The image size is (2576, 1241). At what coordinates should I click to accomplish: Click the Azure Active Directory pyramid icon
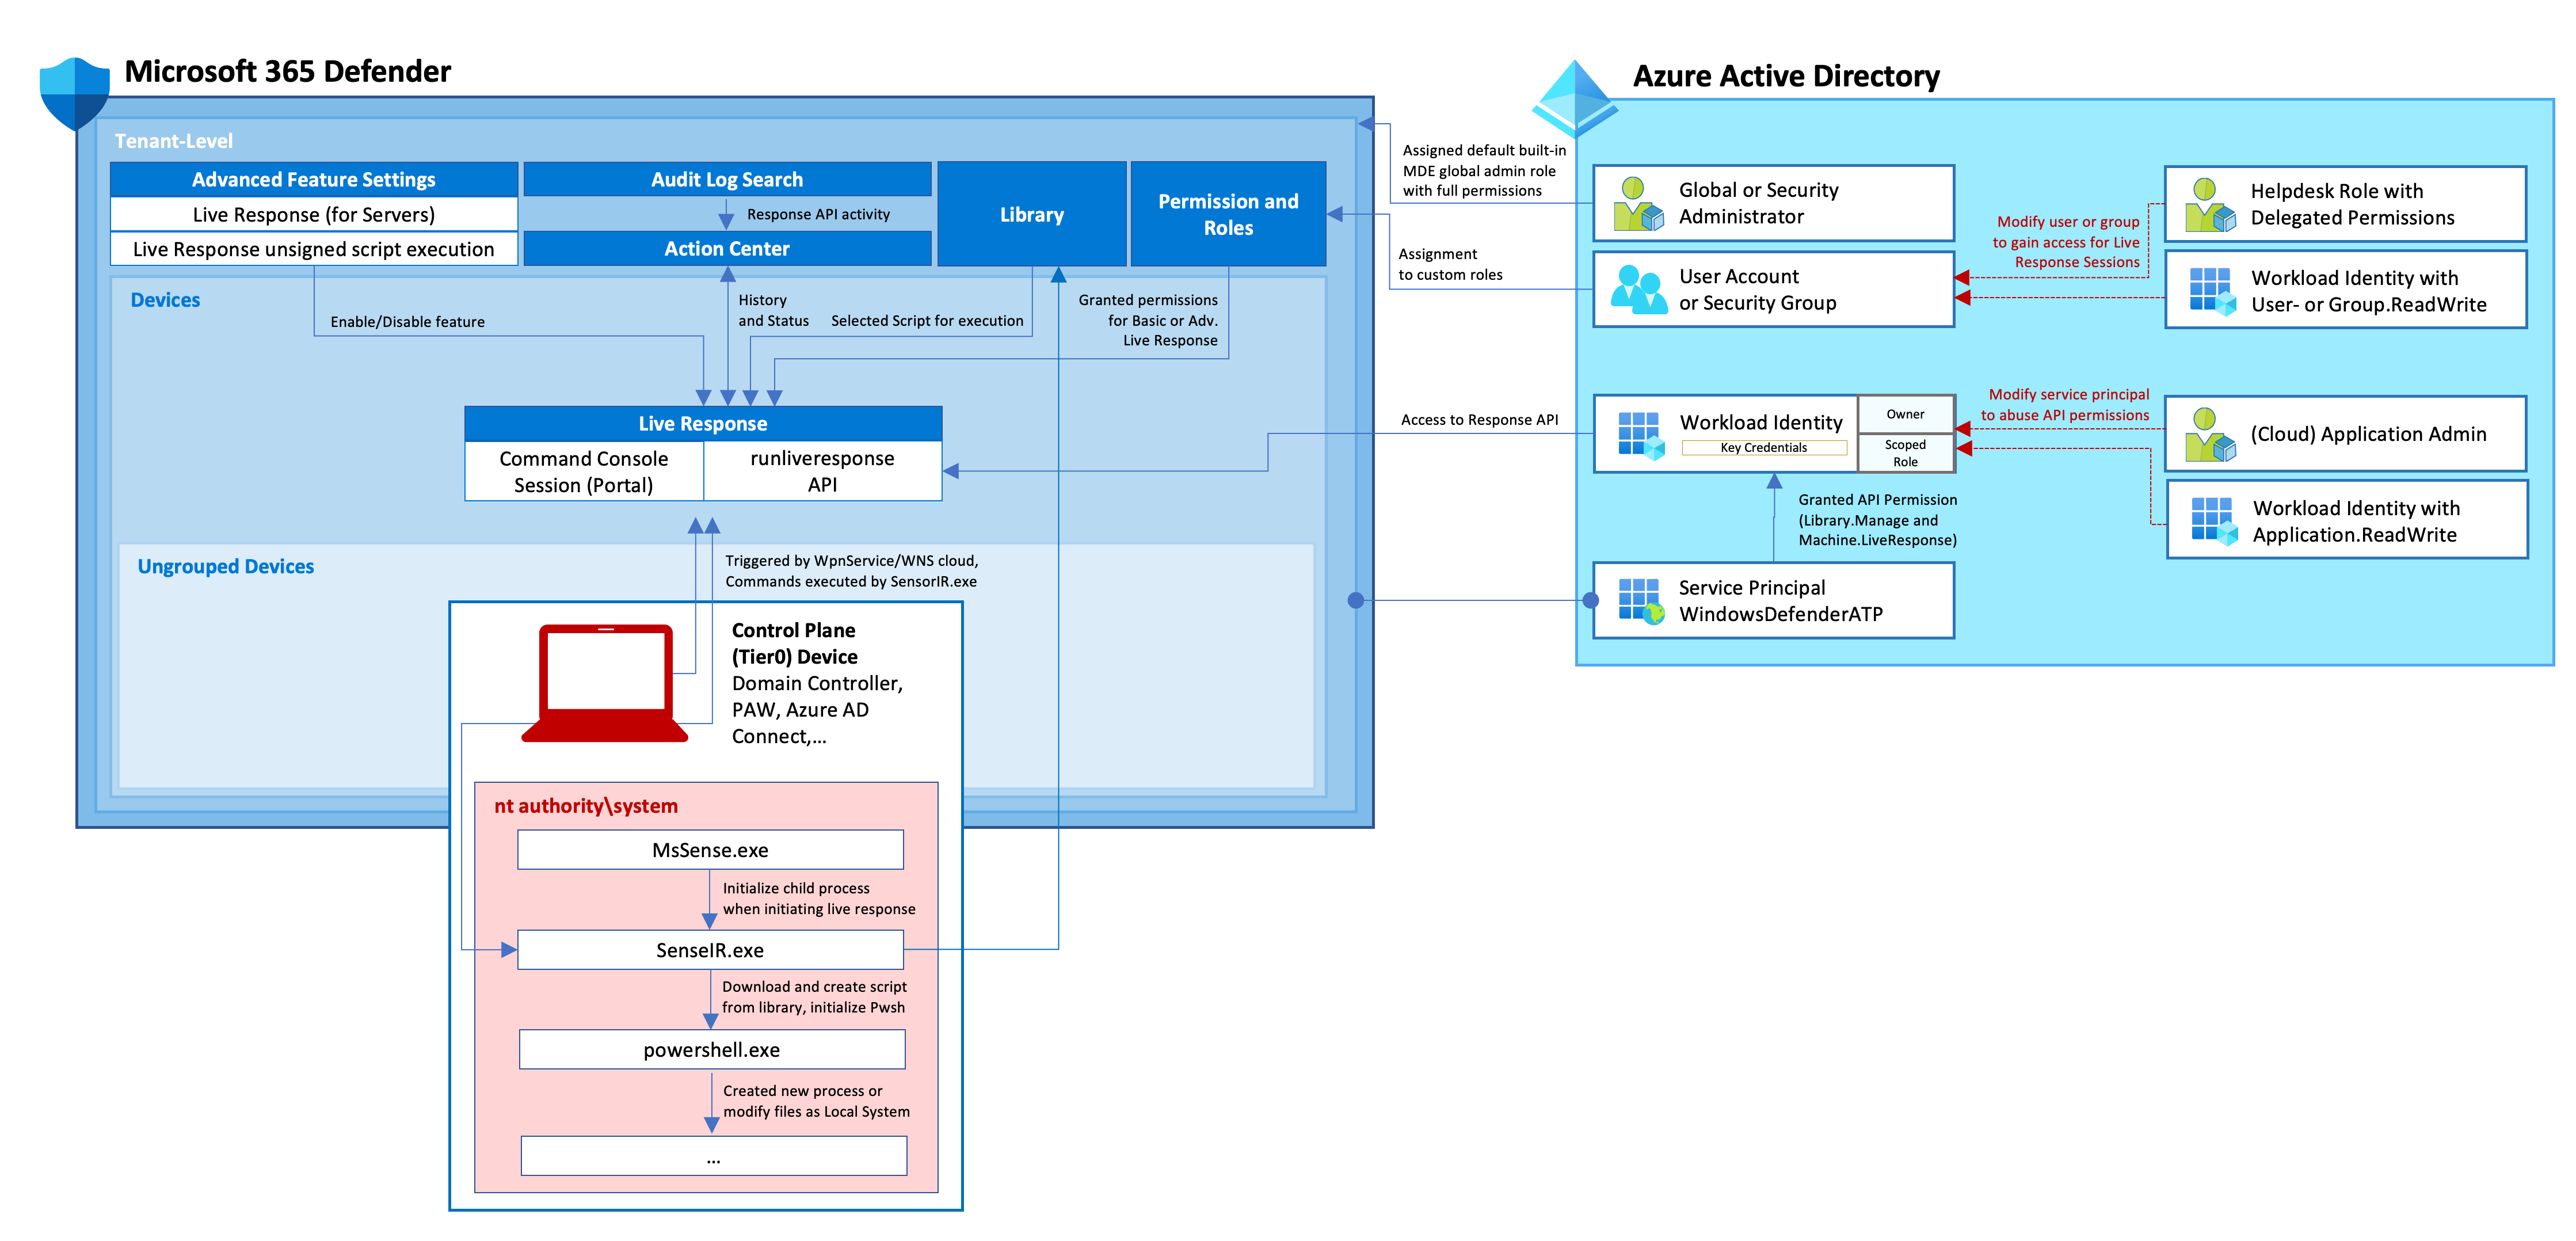coord(1574,98)
